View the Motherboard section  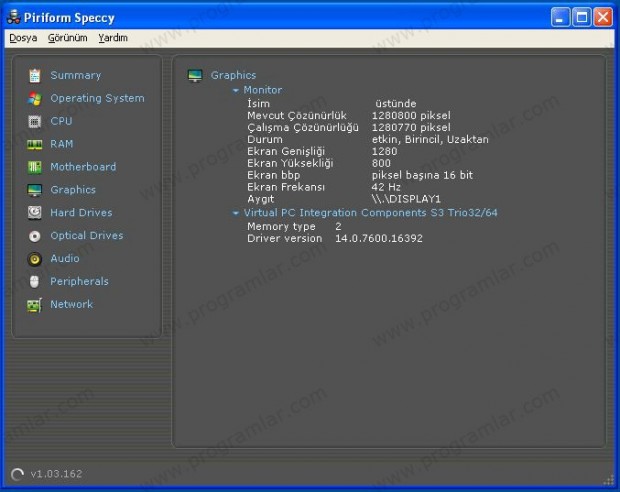click(83, 167)
